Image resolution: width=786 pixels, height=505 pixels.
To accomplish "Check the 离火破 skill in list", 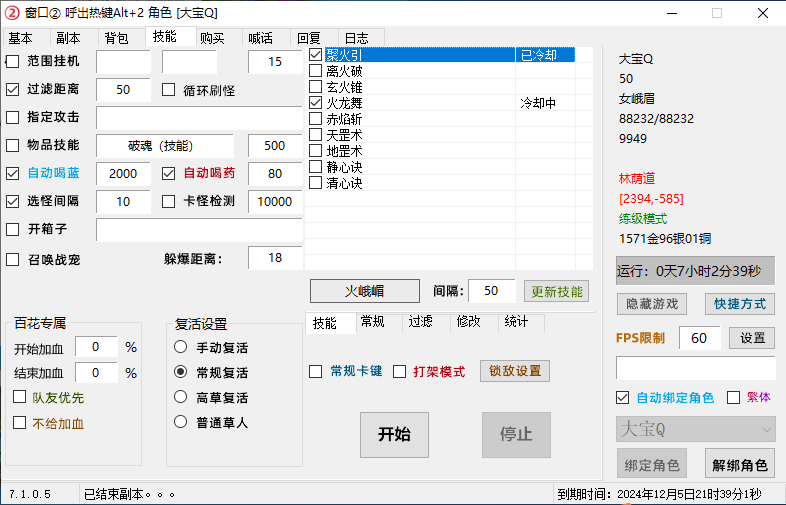I will pyautogui.click(x=316, y=71).
